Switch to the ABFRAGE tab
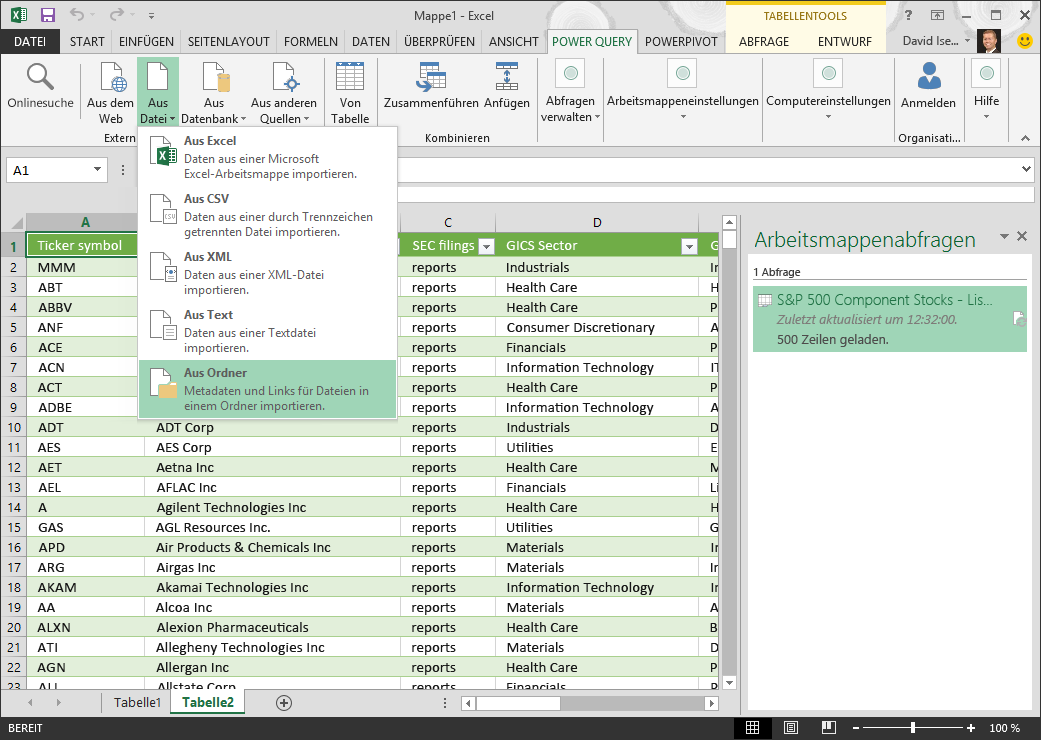 (763, 41)
